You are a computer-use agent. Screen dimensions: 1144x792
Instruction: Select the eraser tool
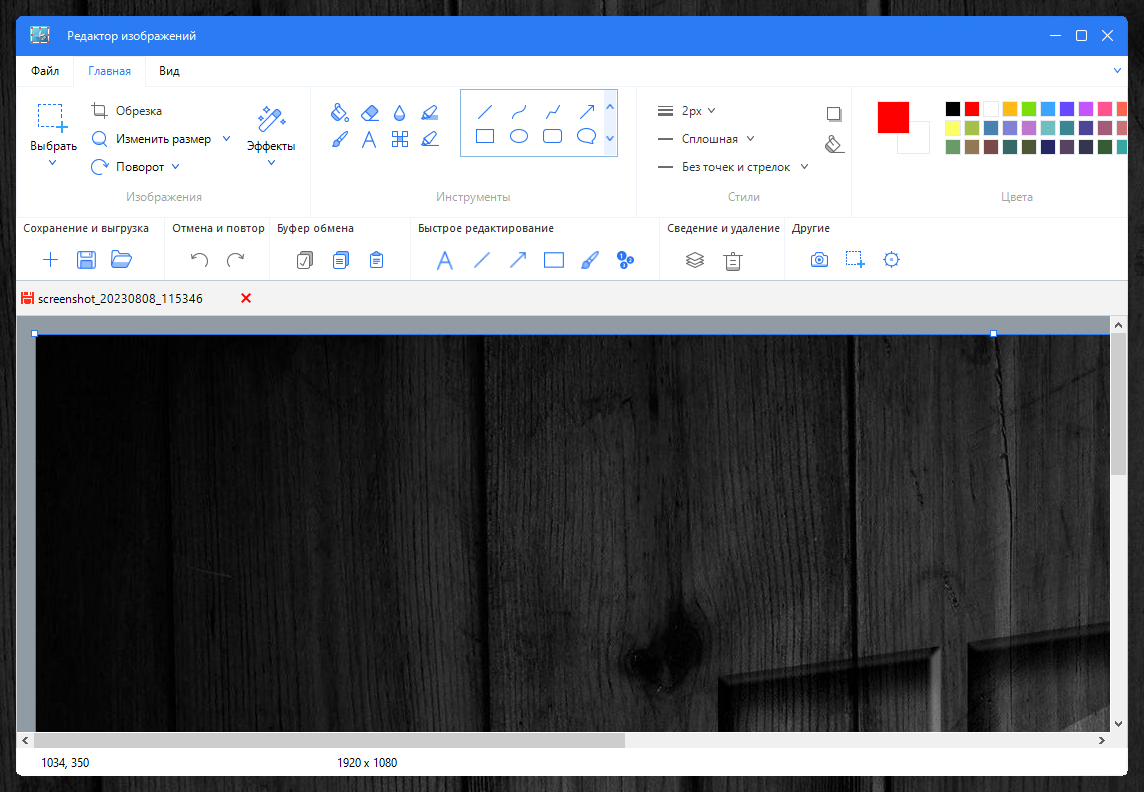pos(370,112)
